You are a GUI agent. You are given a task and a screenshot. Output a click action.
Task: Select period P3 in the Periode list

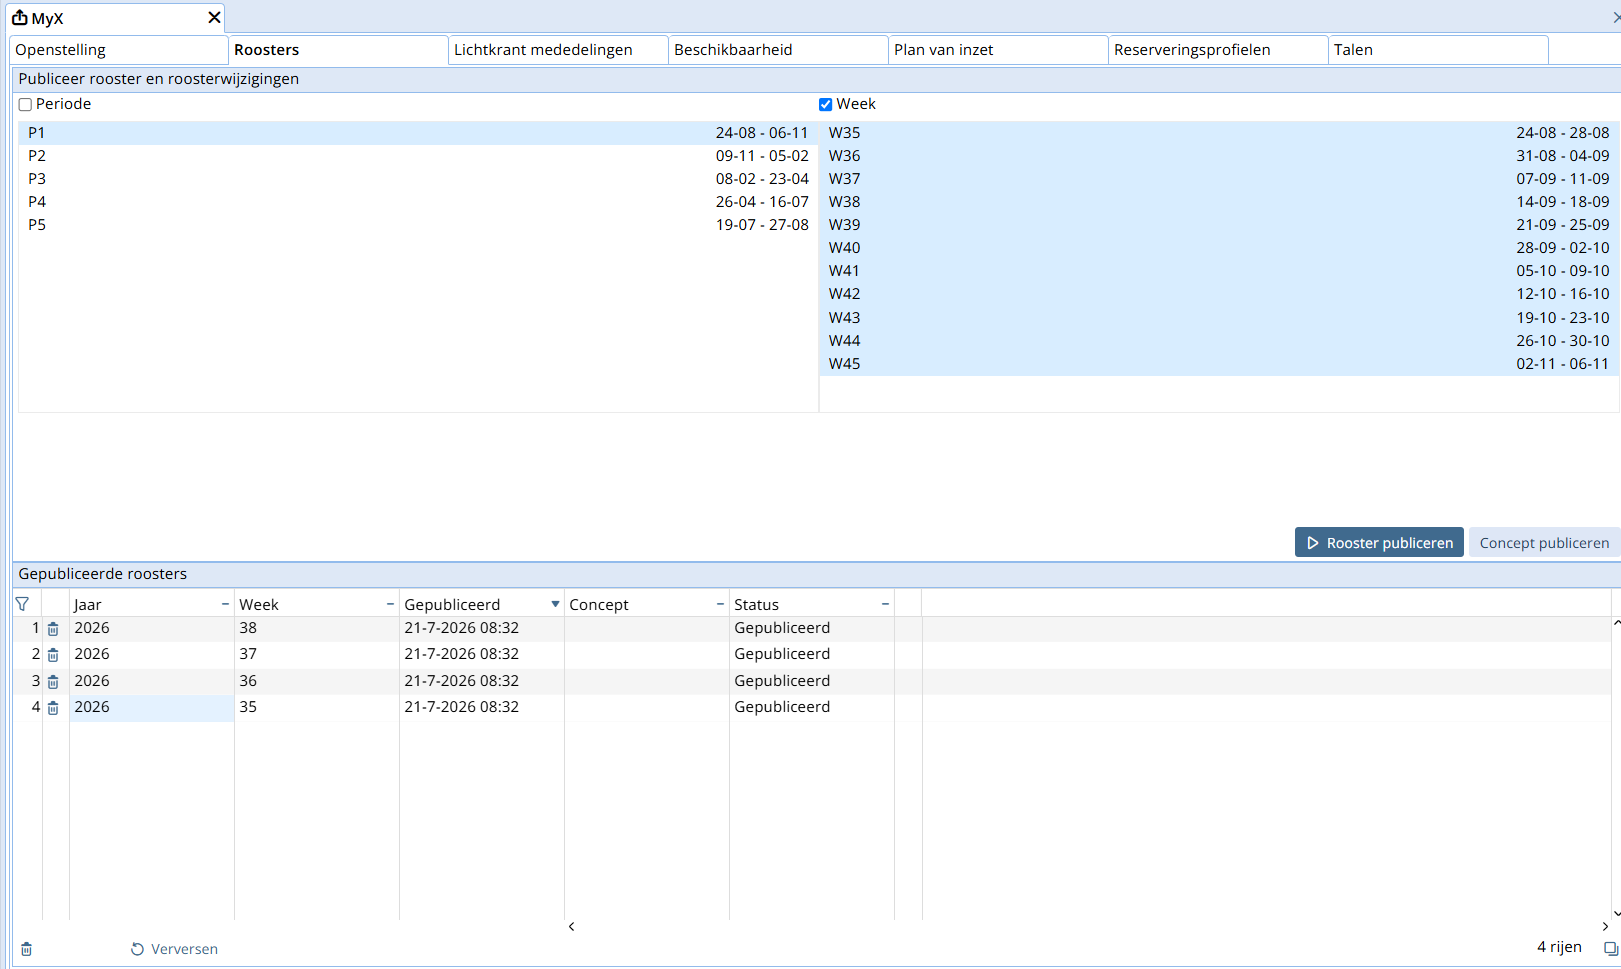click(x=418, y=179)
